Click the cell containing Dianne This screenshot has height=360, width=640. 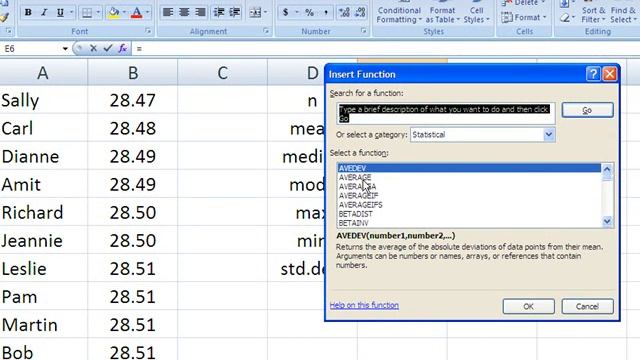43,156
